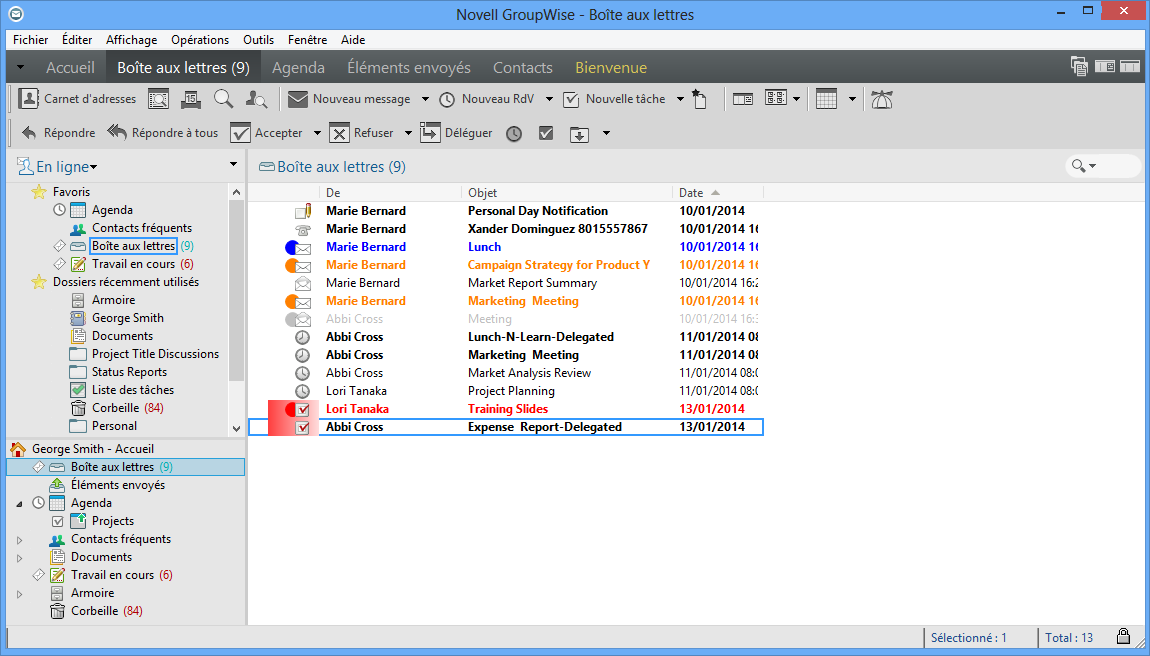The width and height of the screenshot is (1150, 656).
Task: Select Project Title Discussions folder
Action: pos(155,354)
